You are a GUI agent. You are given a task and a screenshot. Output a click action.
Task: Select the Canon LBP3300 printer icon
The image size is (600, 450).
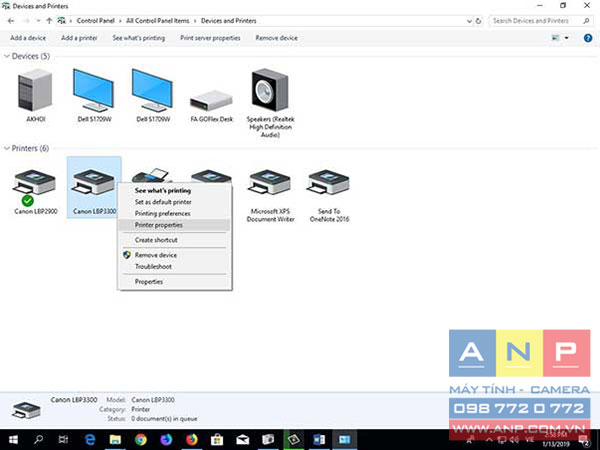94,182
